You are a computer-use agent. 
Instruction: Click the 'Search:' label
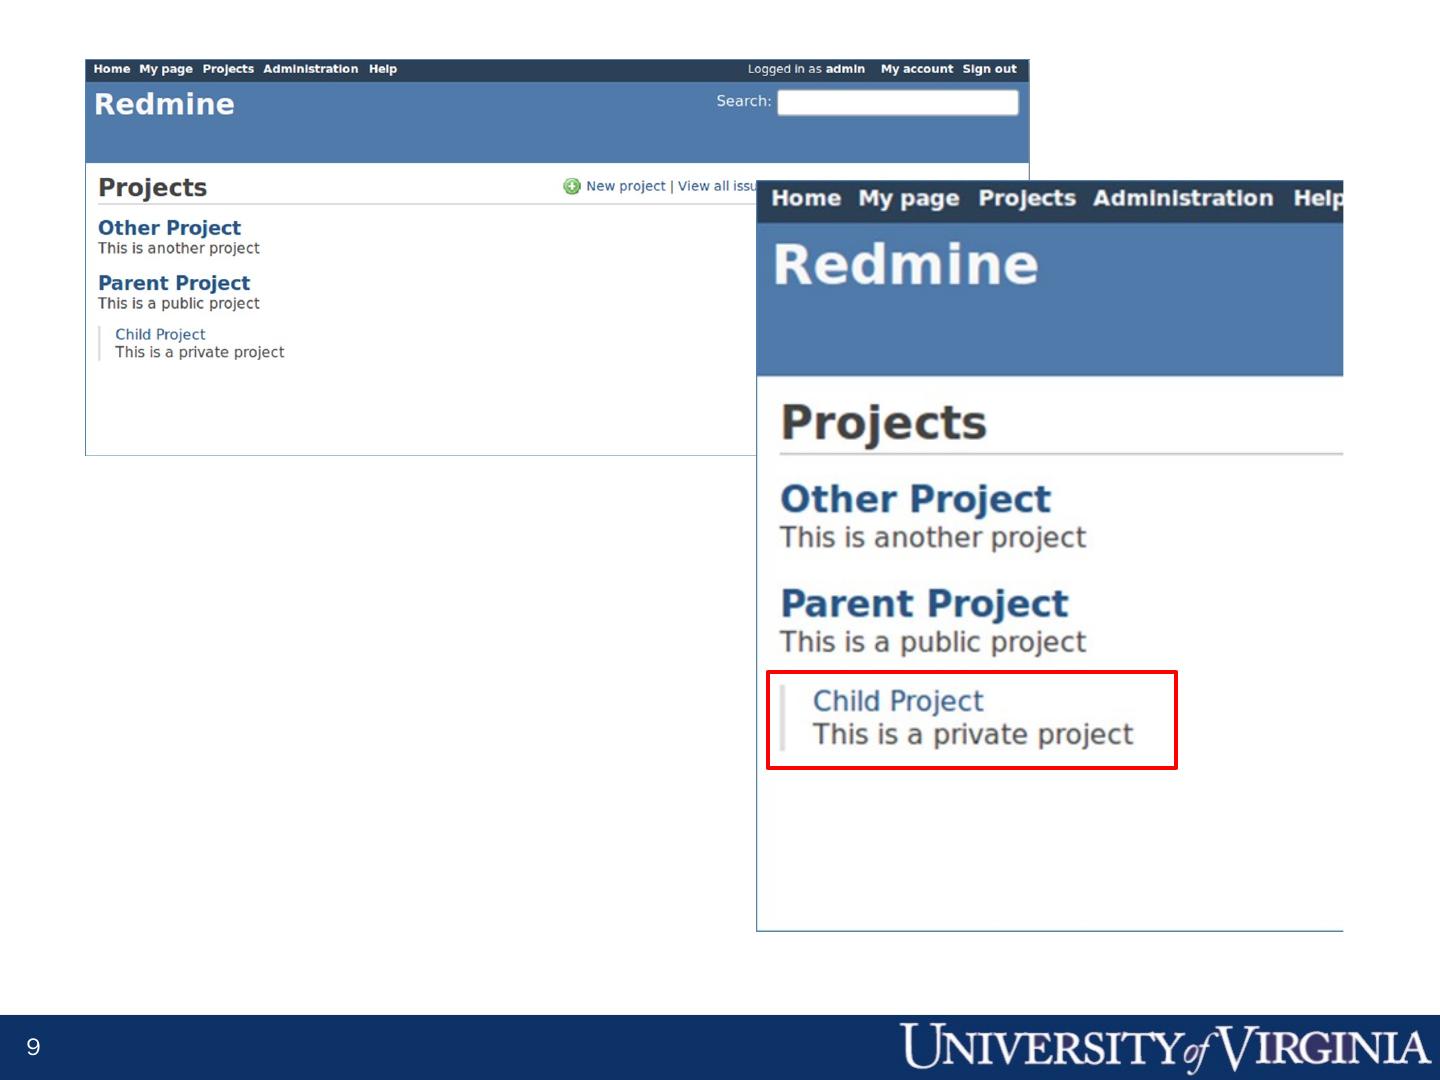click(x=744, y=101)
